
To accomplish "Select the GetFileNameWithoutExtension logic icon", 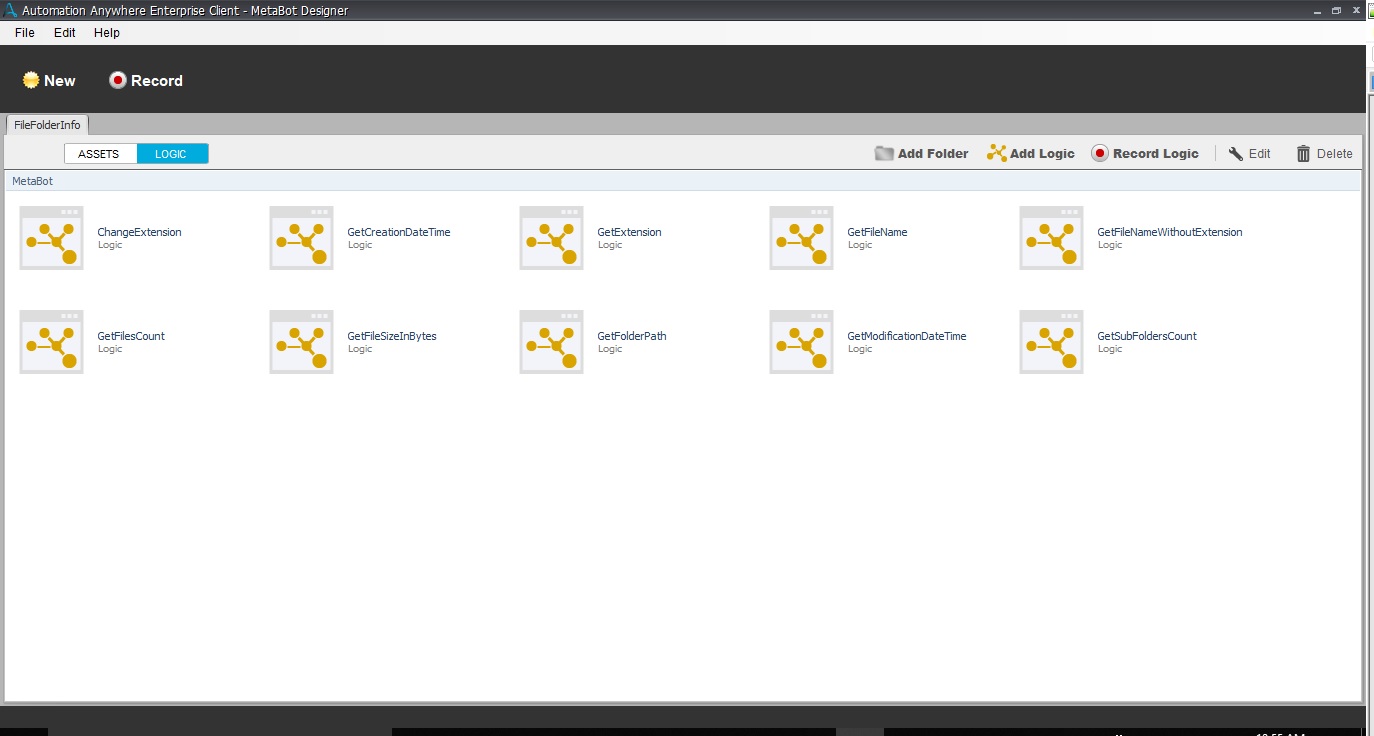I will click(1051, 238).
